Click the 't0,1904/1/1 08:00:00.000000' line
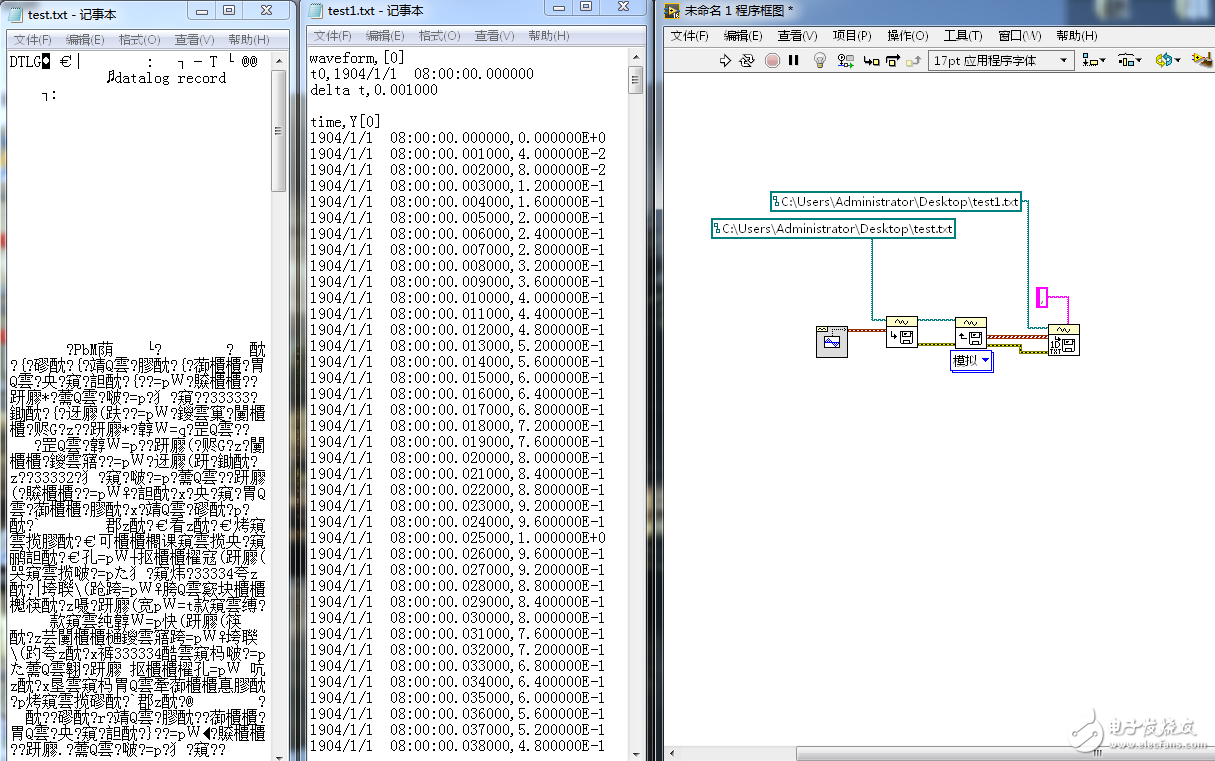This screenshot has height=761, width=1215. point(421,74)
